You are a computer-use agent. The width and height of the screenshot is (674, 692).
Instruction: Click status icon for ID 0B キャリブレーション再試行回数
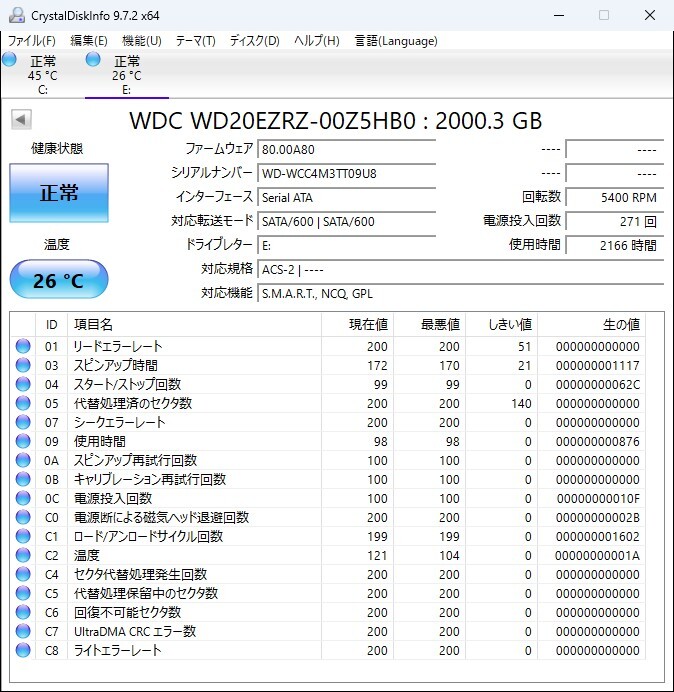[23, 479]
